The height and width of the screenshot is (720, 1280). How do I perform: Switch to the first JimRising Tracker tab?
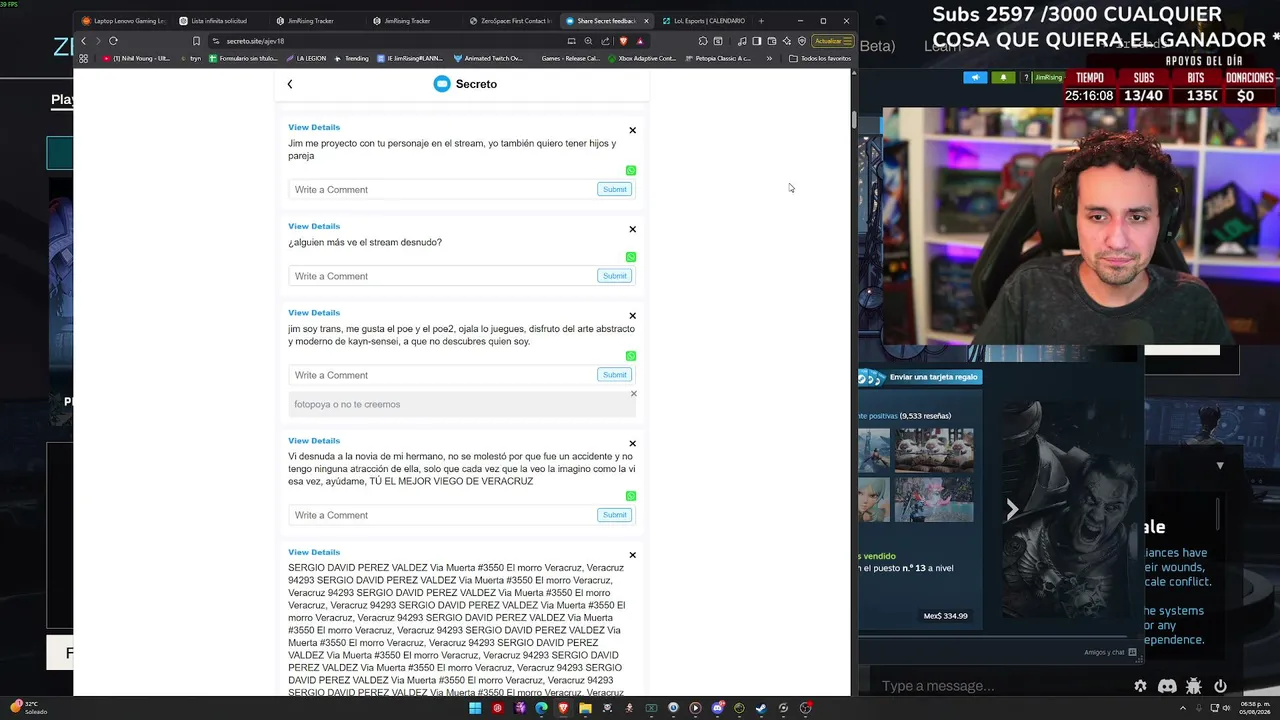314,21
